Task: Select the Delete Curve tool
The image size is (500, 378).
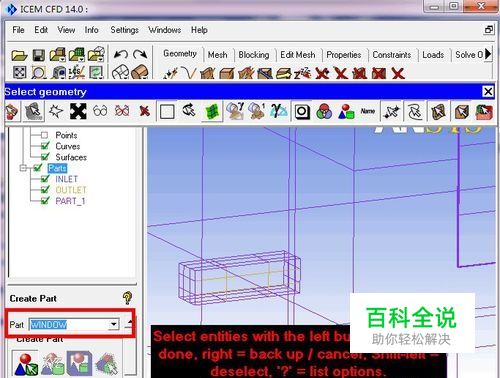Action: pyautogui.click(x=341, y=73)
